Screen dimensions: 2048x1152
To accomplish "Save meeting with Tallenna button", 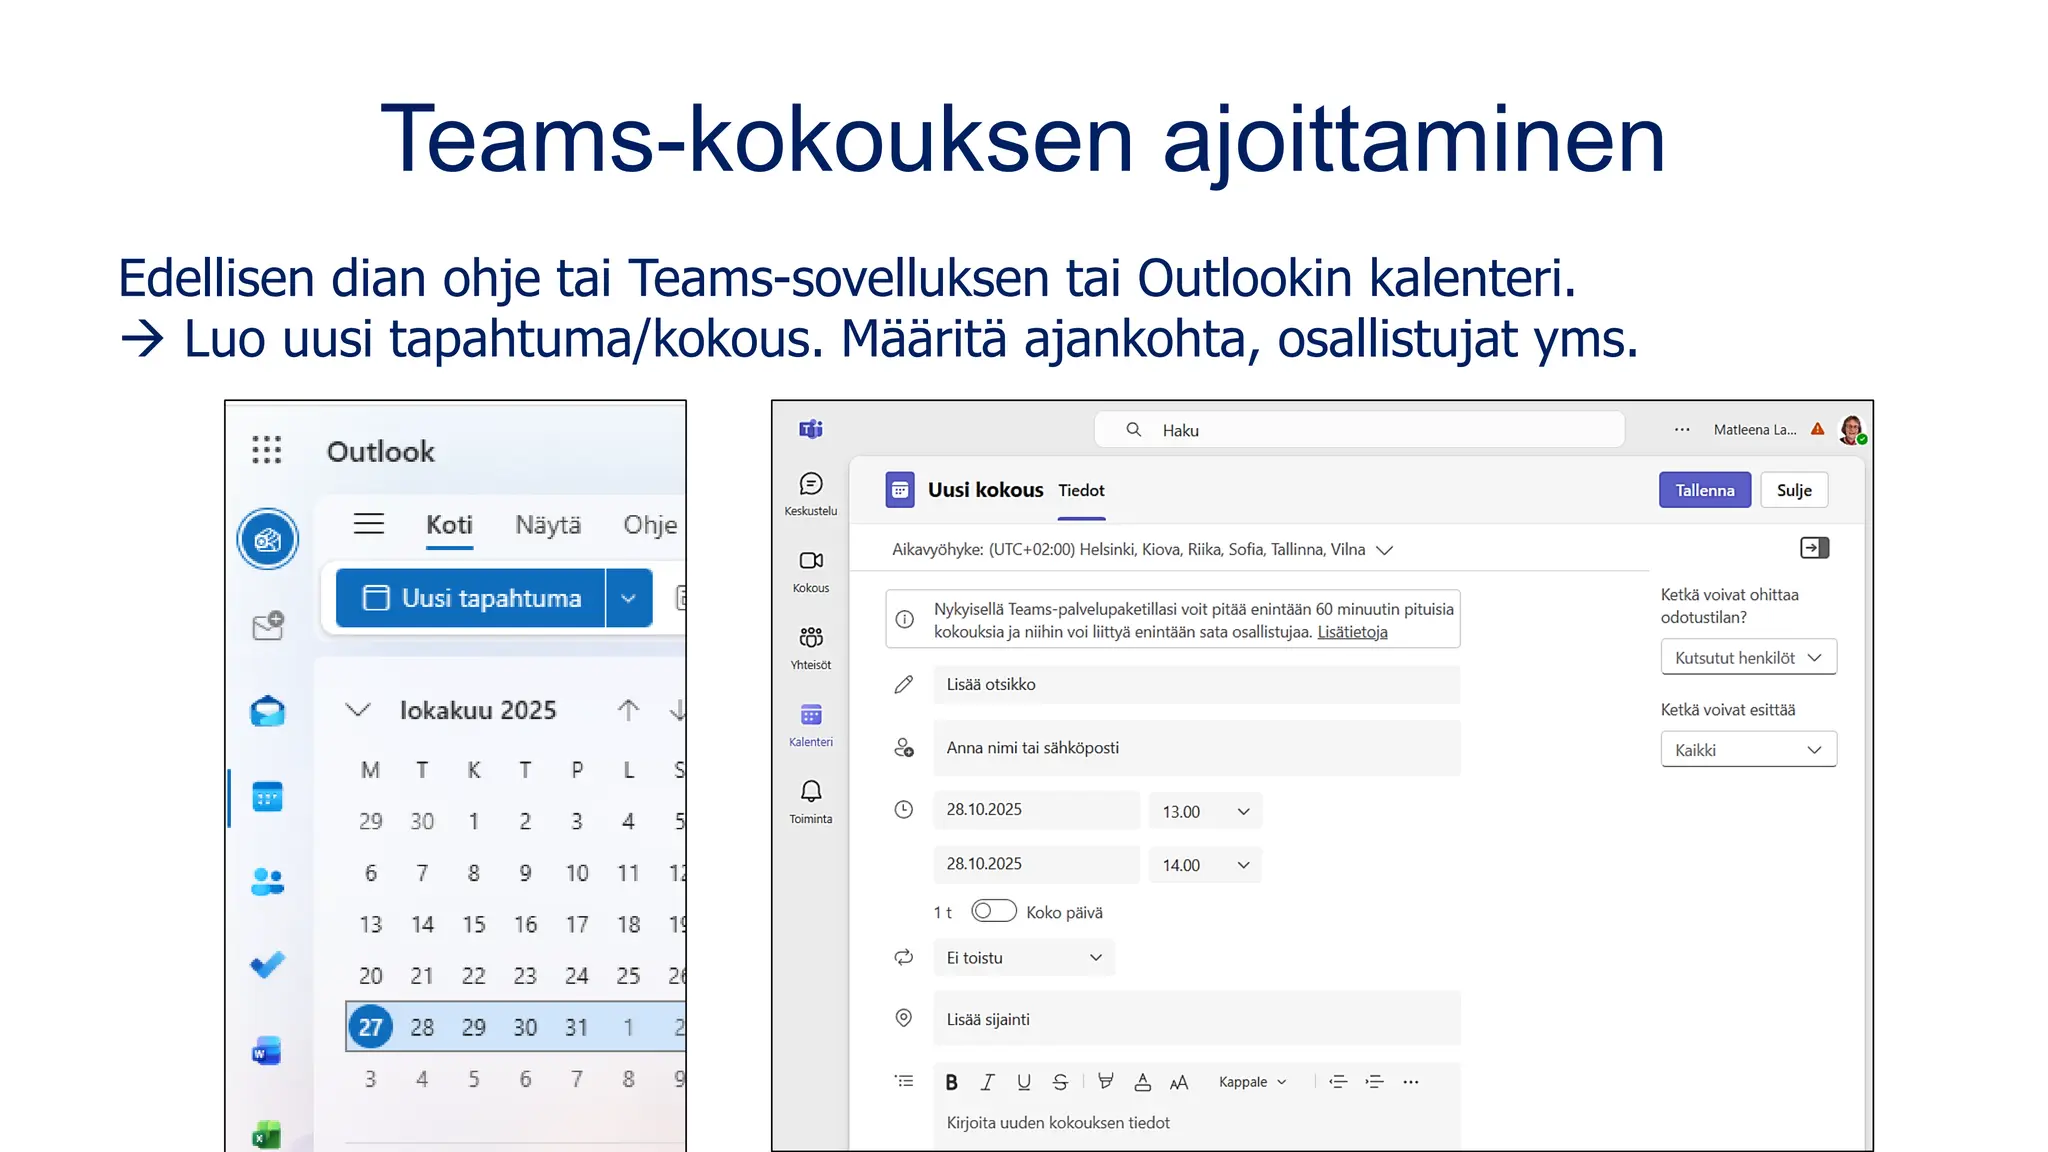I will point(1705,490).
